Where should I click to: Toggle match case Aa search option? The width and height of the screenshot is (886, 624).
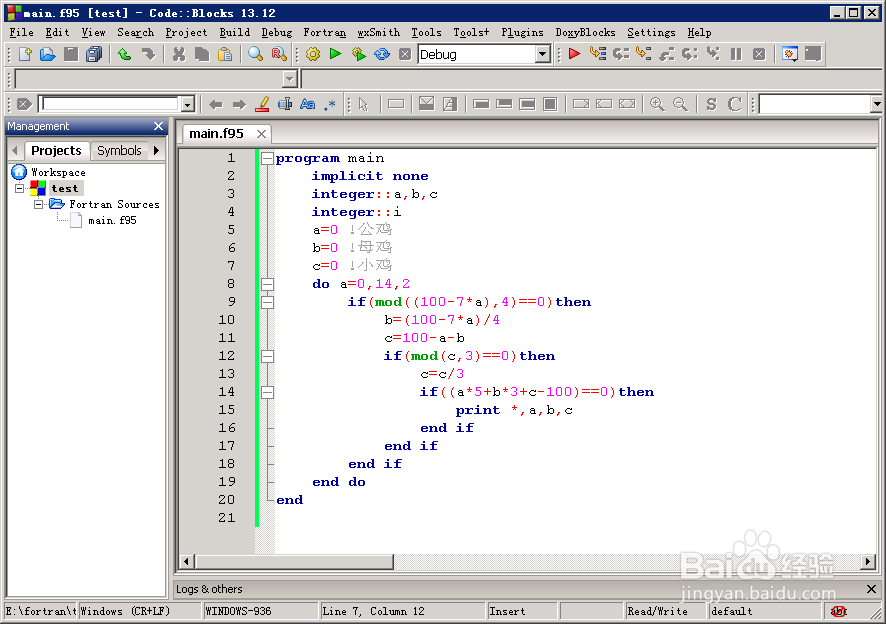point(307,104)
